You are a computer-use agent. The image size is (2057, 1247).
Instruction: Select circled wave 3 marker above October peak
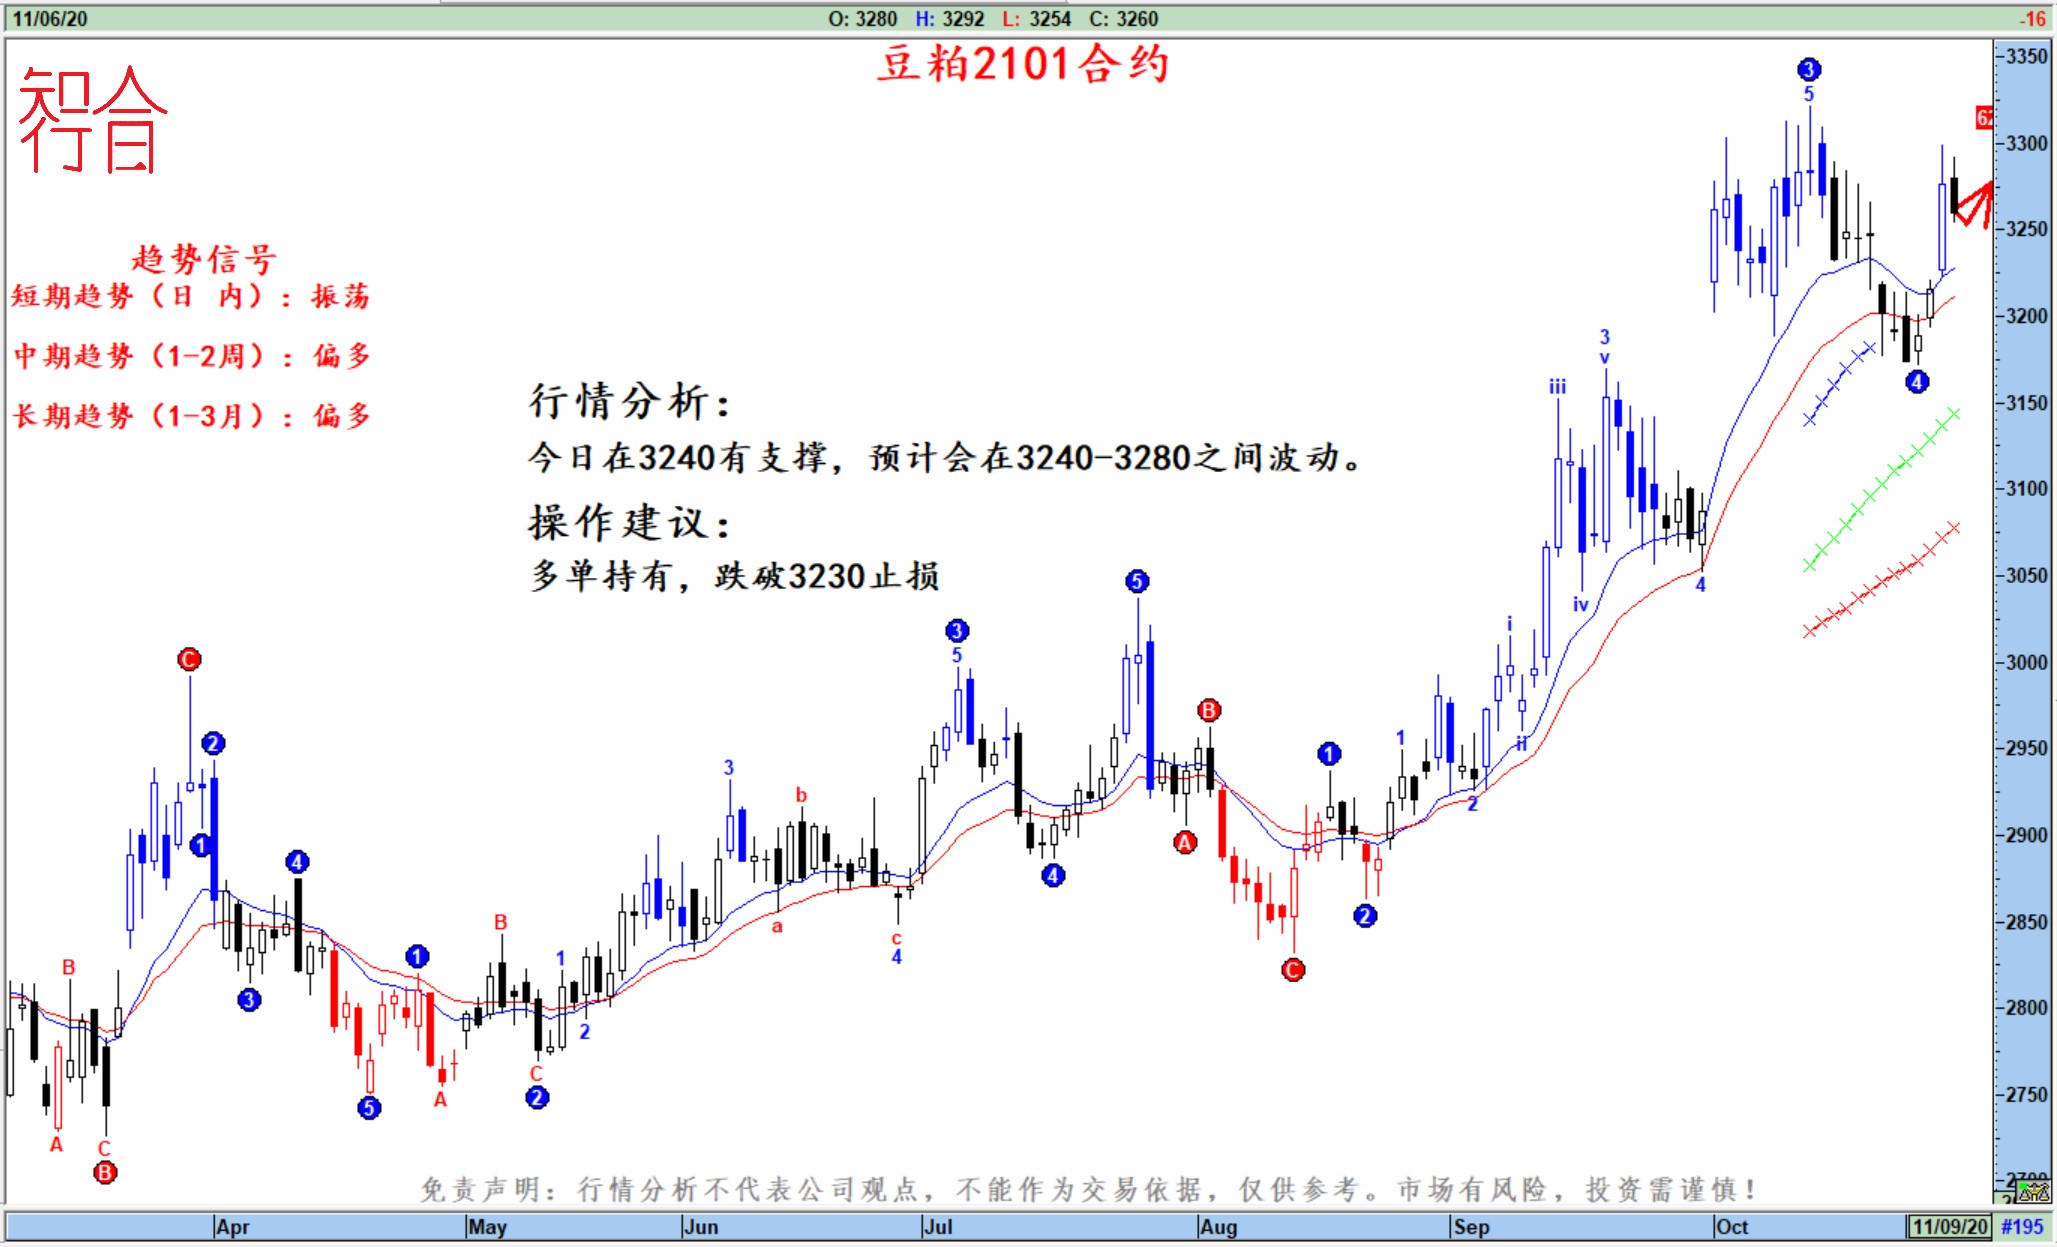(1808, 69)
